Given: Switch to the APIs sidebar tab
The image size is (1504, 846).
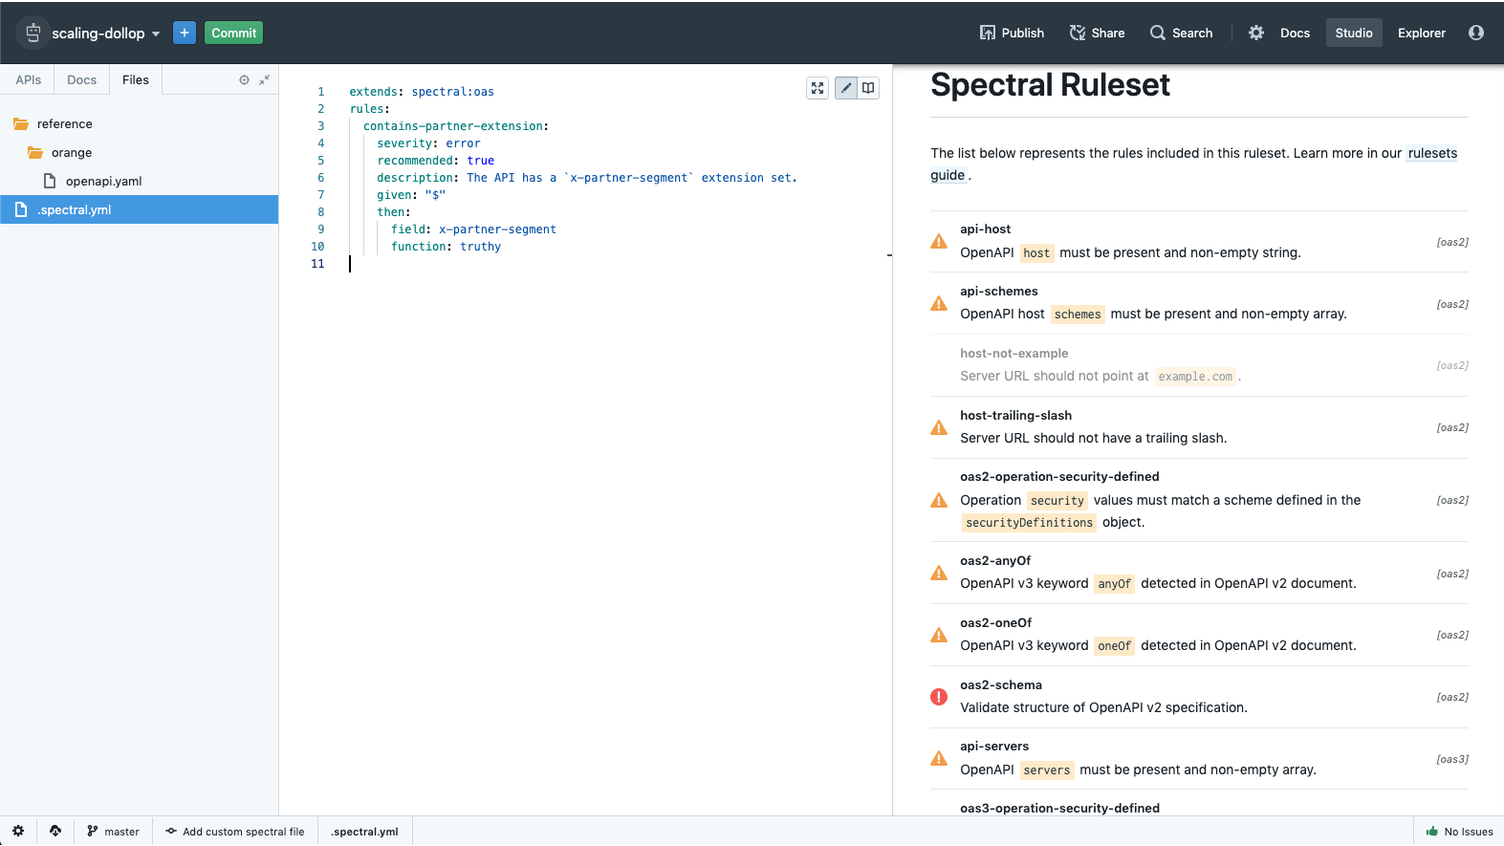Looking at the screenshot, I should (x=28, y=80).
